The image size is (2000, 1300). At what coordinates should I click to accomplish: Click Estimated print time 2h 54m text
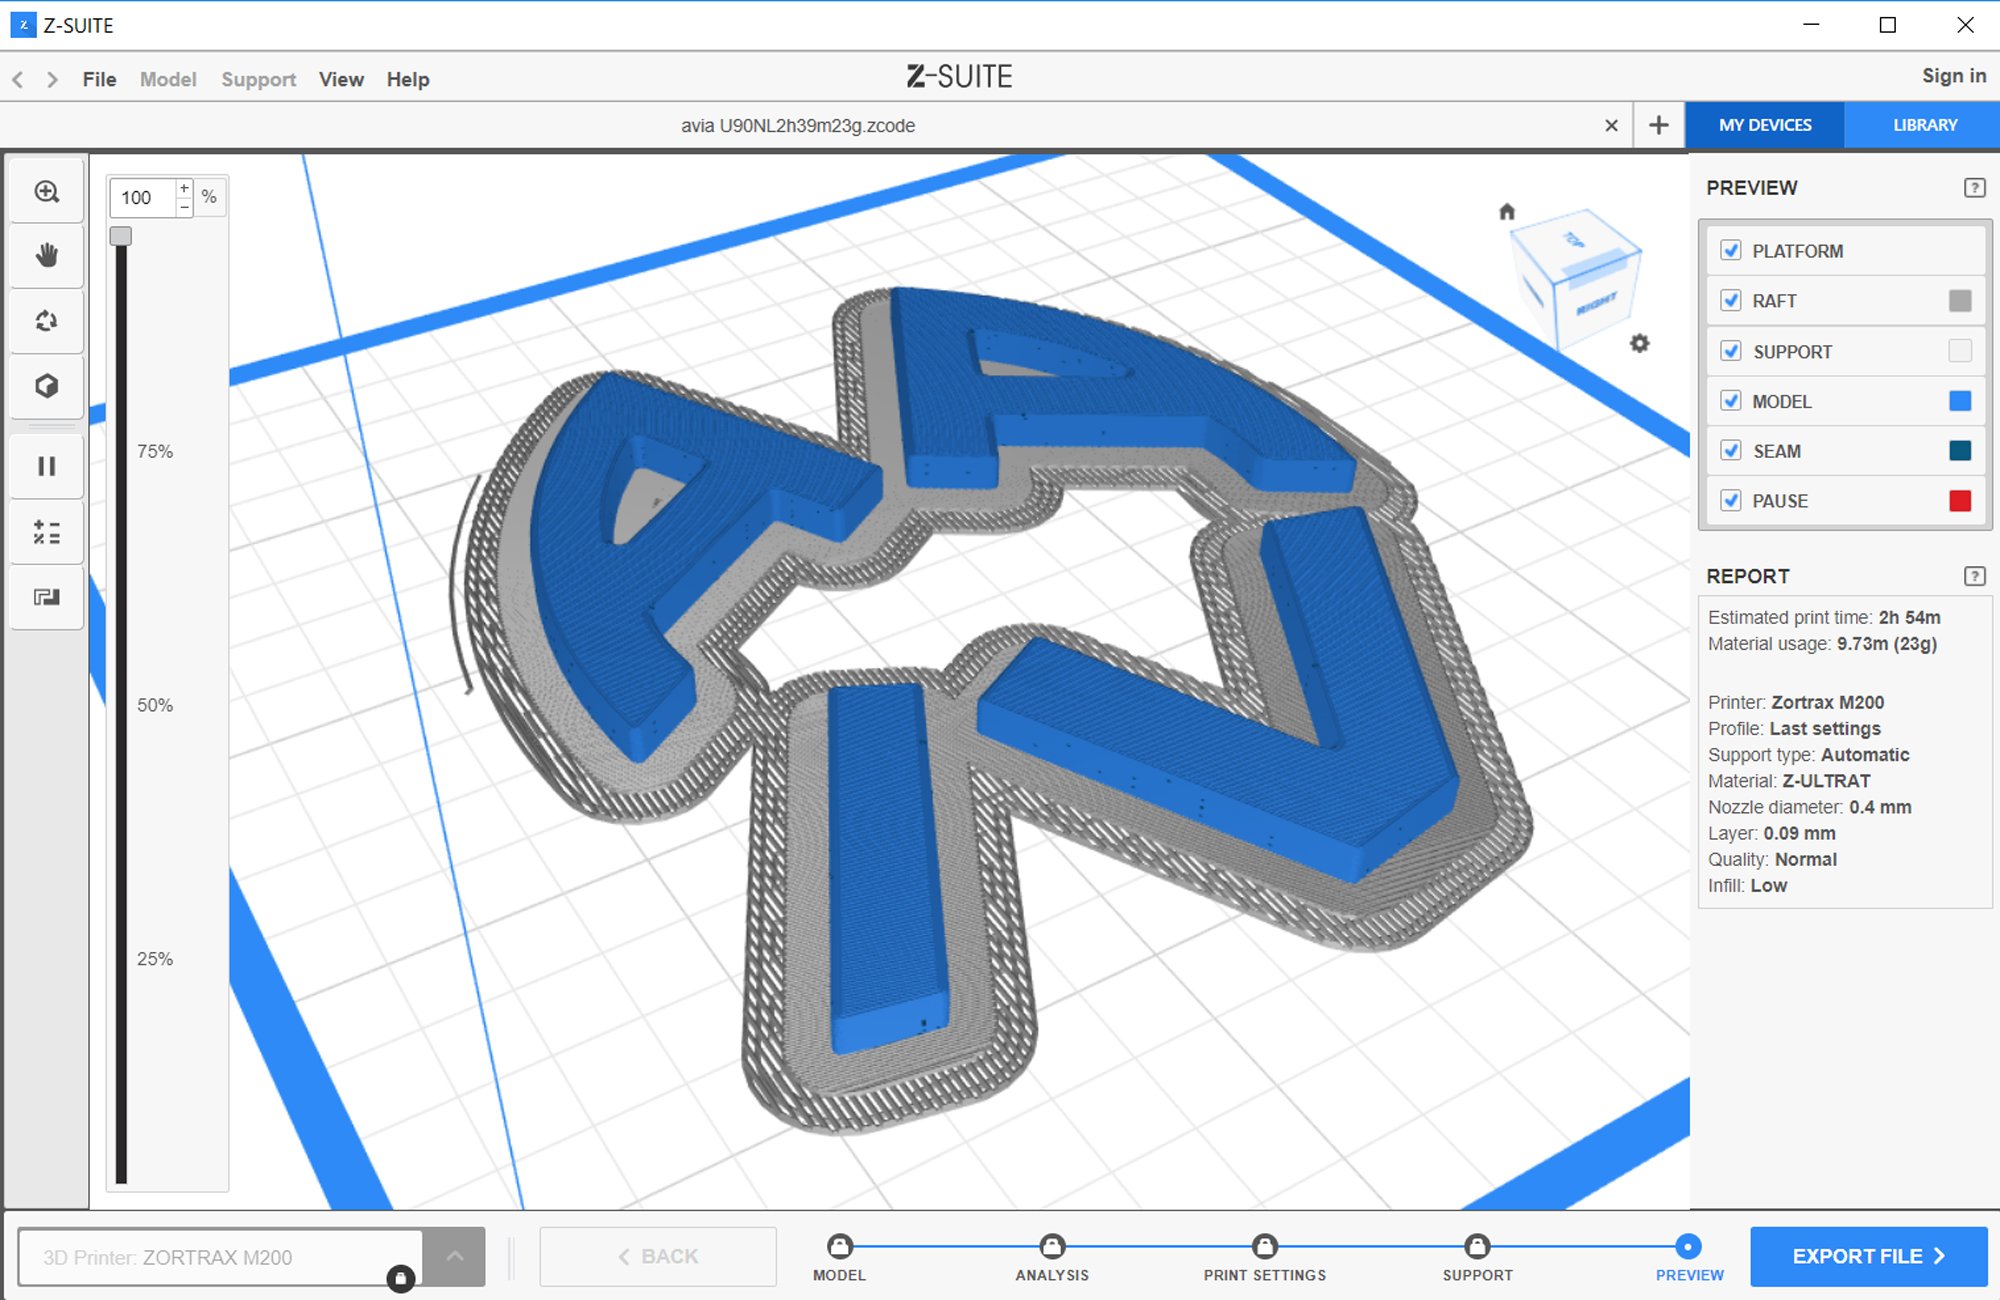click(x=1824, y=617)
